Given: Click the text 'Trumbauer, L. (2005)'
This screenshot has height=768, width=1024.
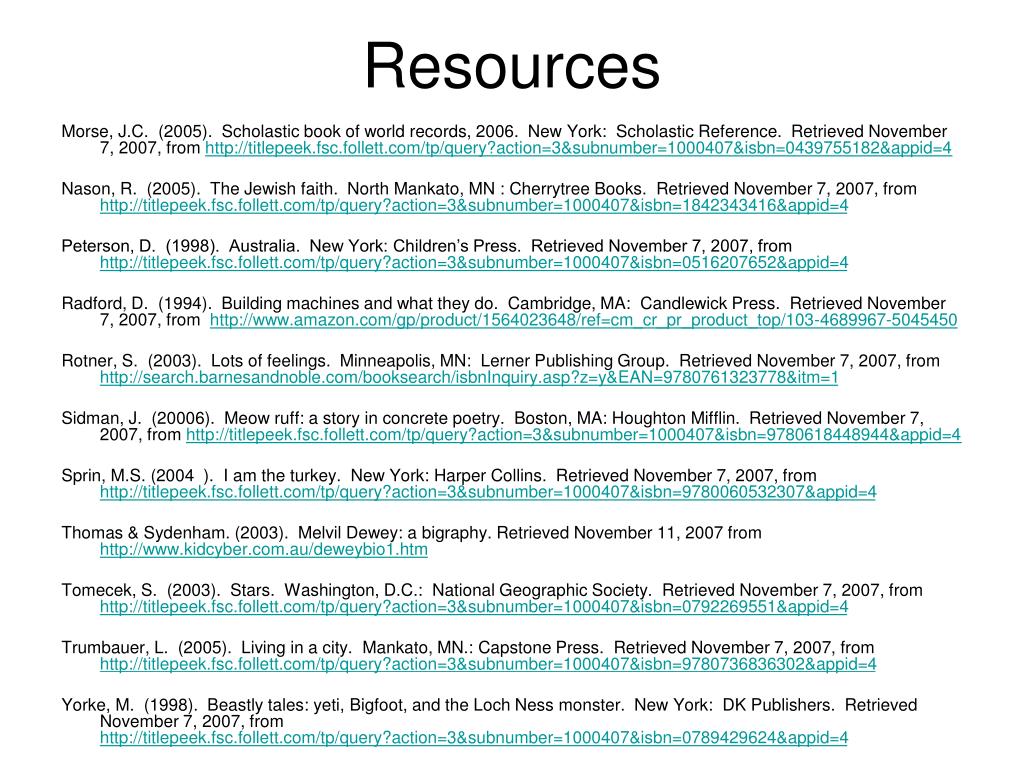Looking at the screenshot, I should (x=146, y=648).
